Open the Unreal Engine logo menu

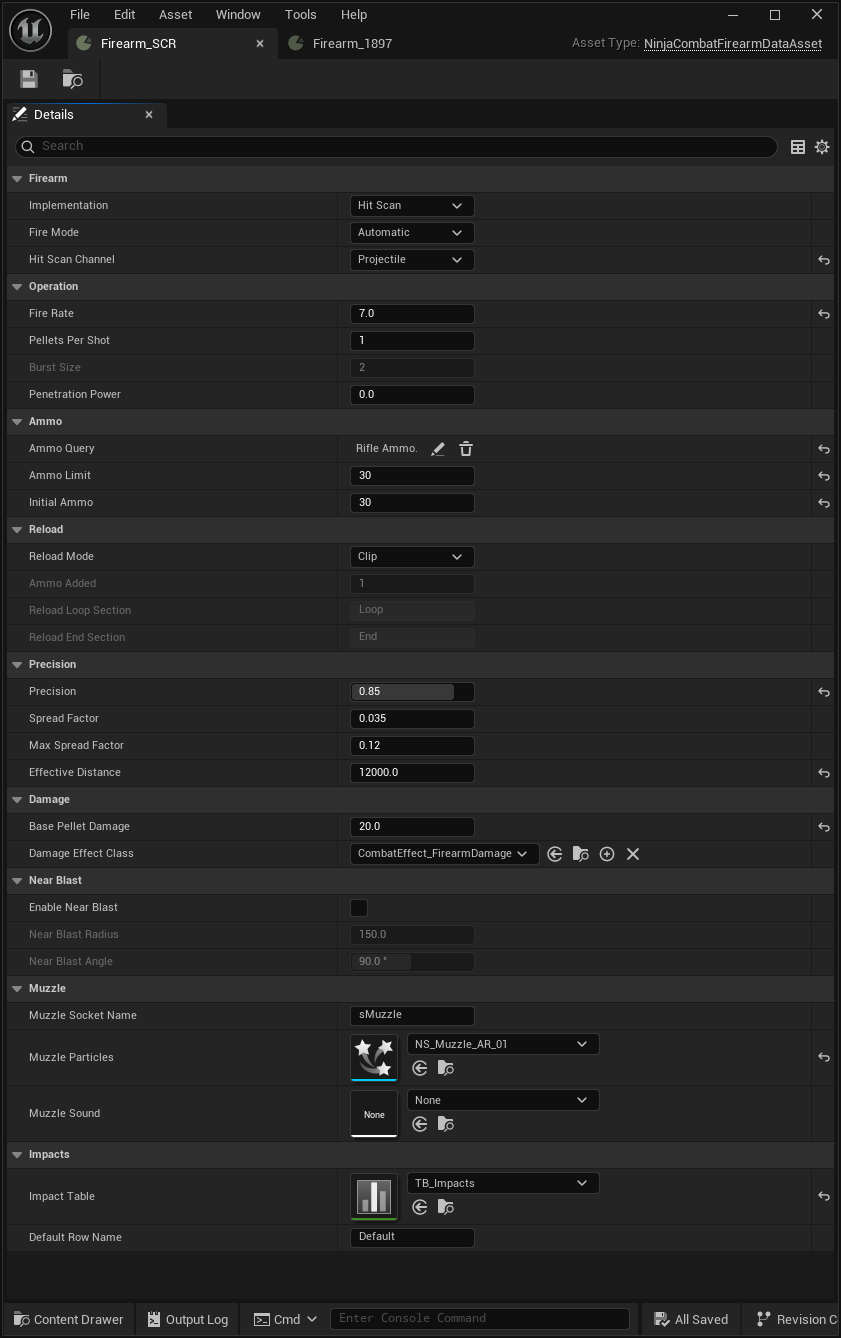(30, 31)
